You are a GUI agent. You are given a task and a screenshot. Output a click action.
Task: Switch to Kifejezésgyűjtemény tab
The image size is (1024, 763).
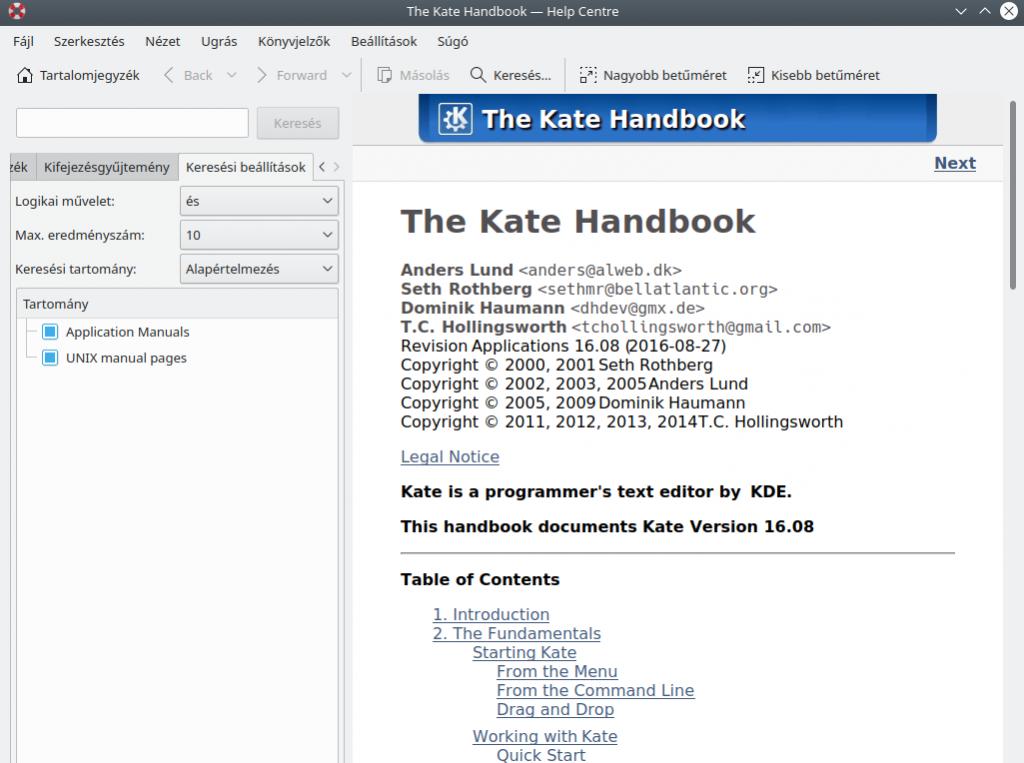[106, 167]
